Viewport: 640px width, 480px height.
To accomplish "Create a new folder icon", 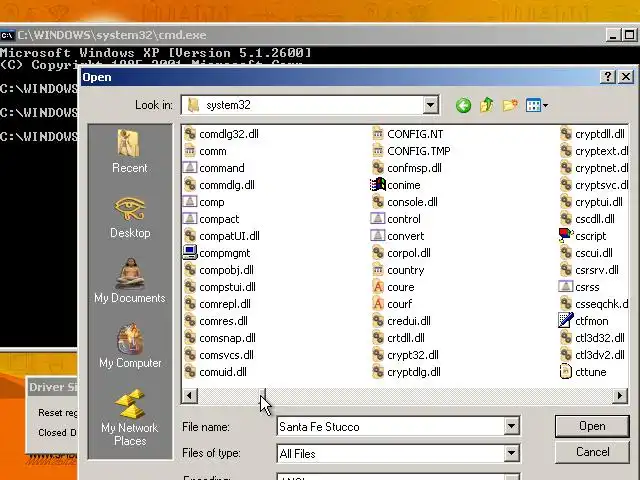I will pos(510,105).
